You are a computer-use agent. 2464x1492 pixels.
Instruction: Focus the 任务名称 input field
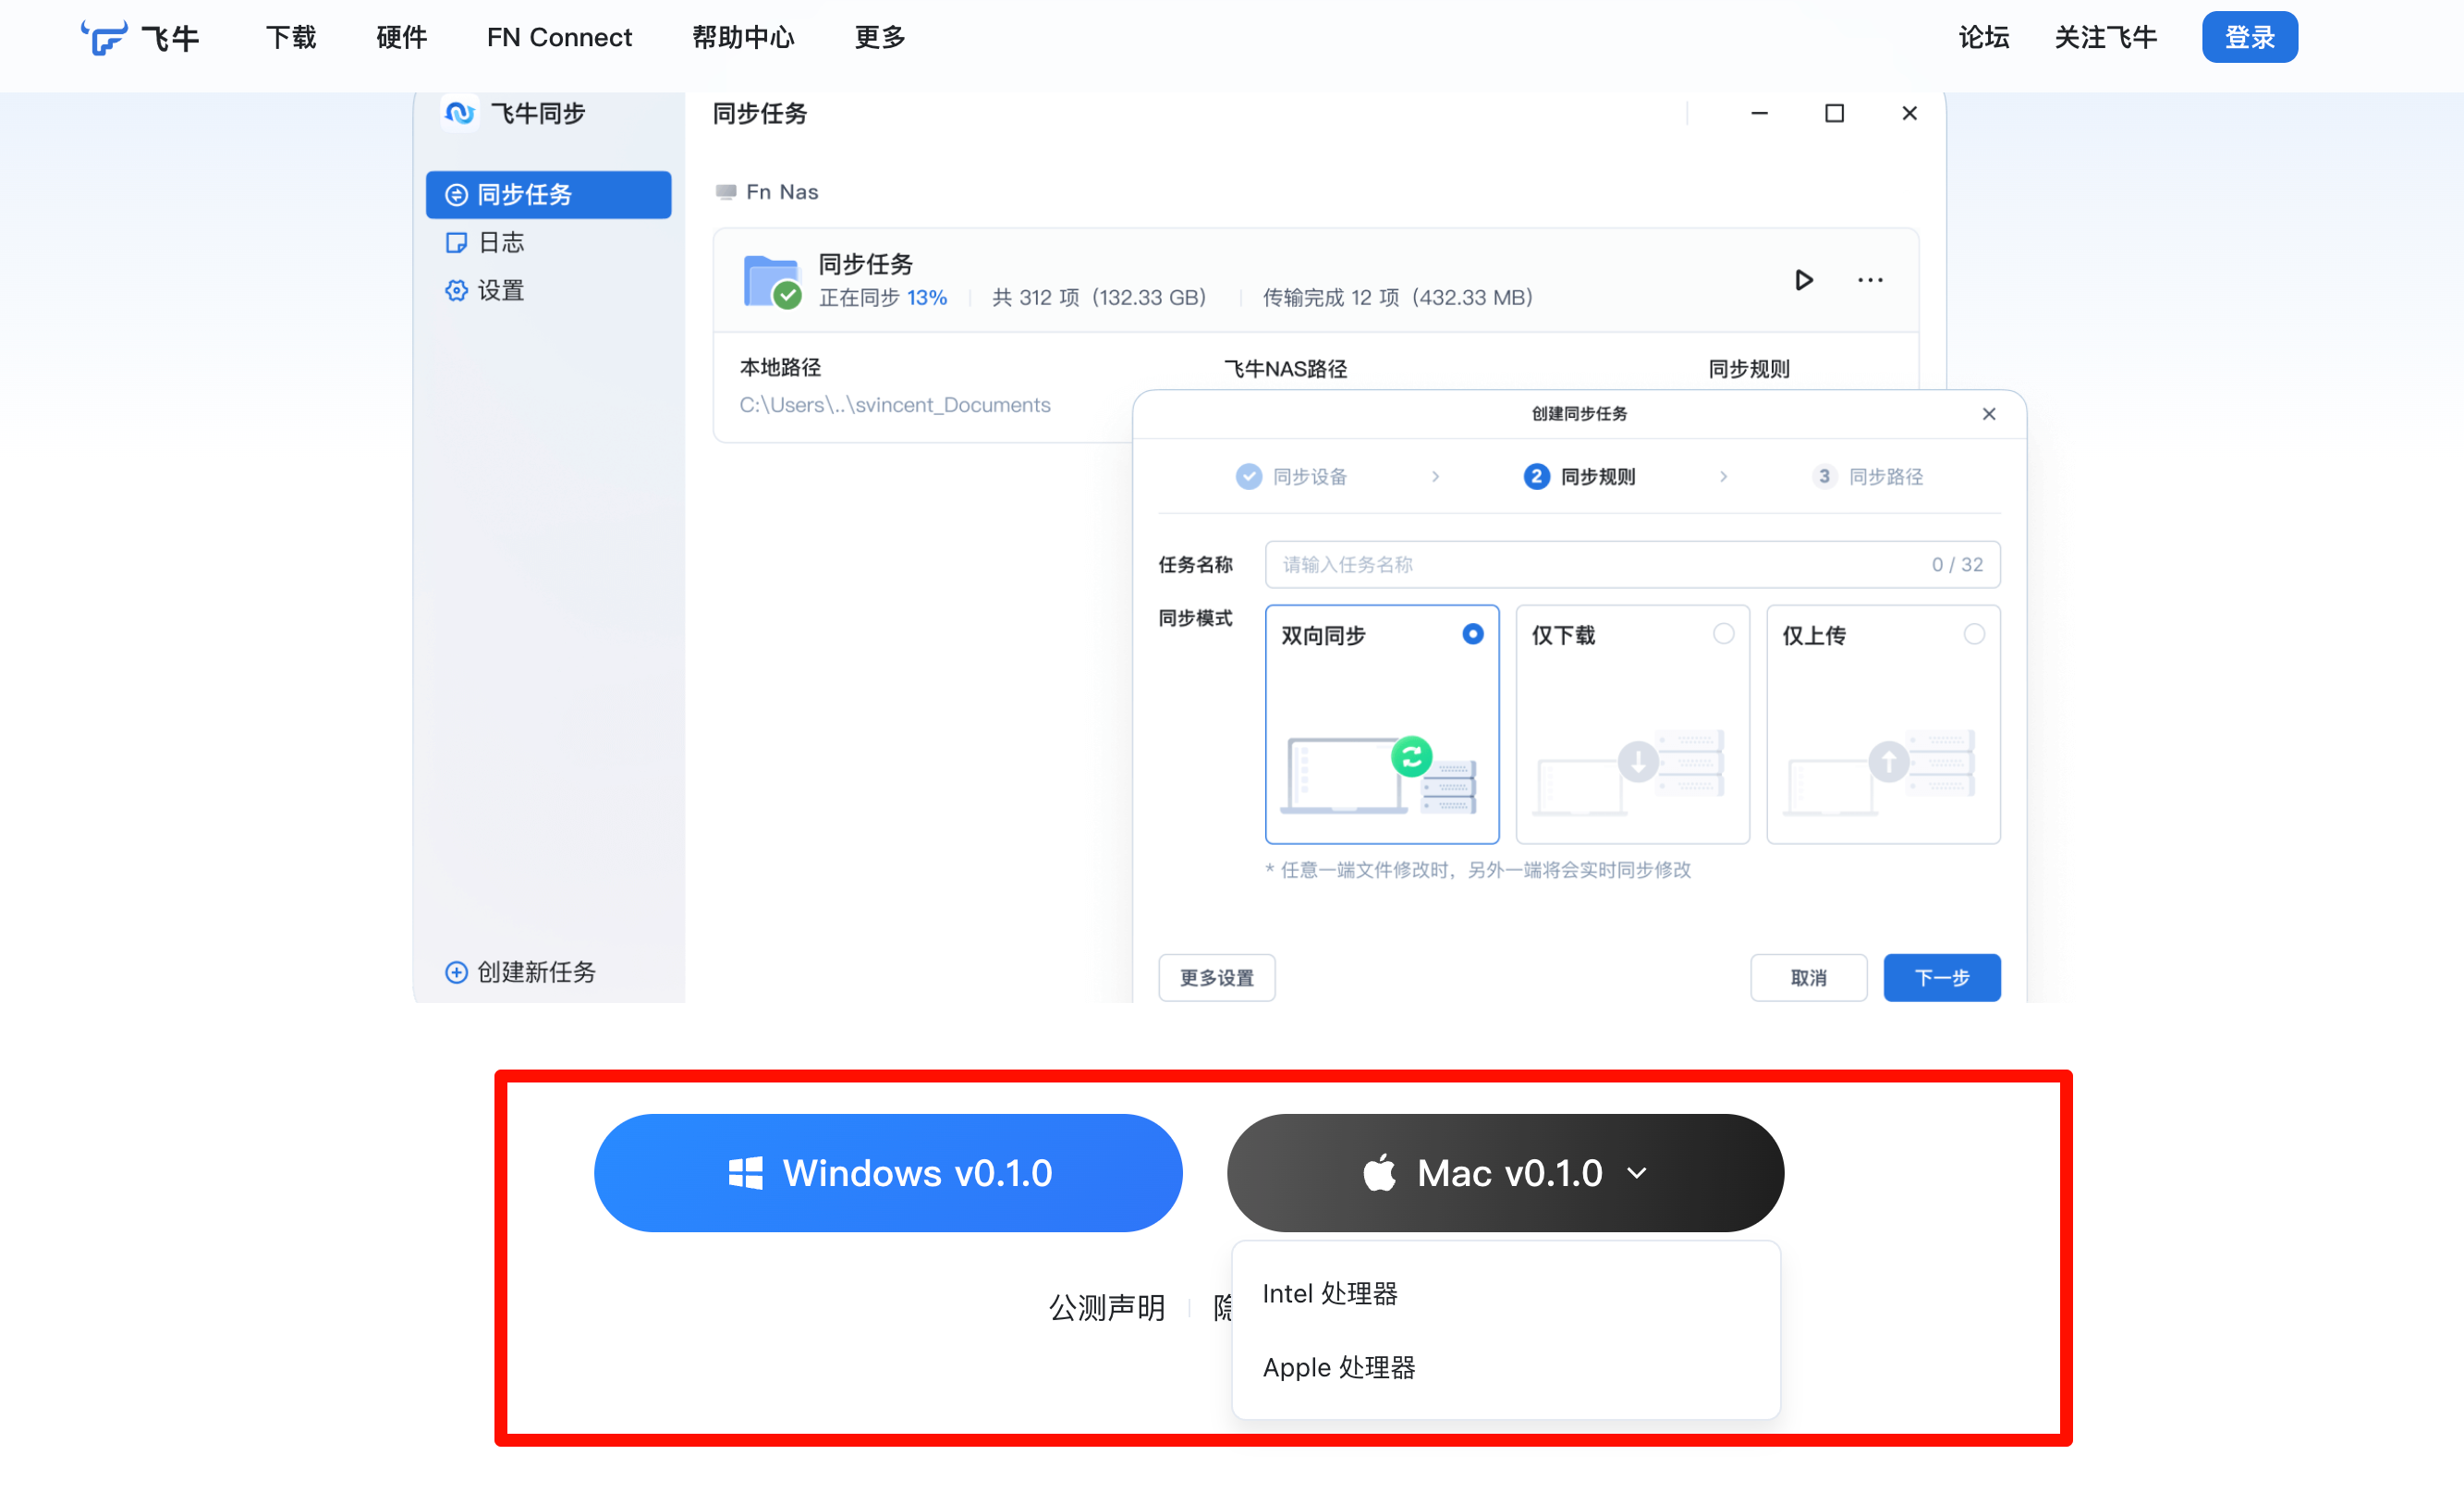tap(1632, 565)
